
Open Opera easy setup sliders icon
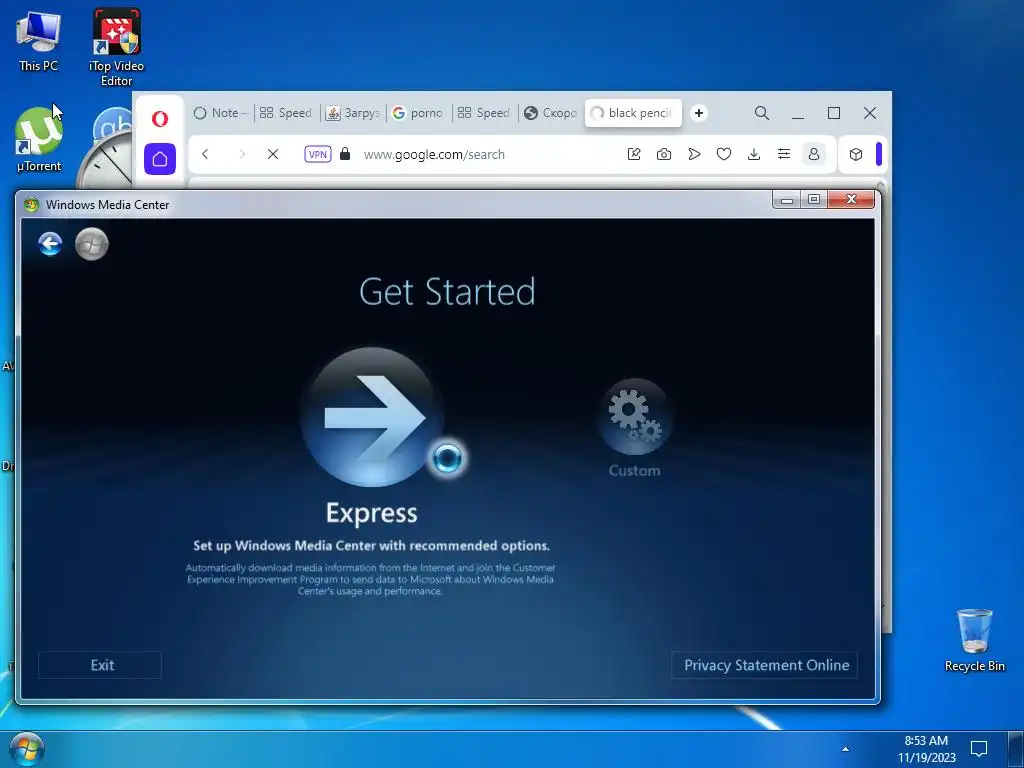(x=784, y=154)
